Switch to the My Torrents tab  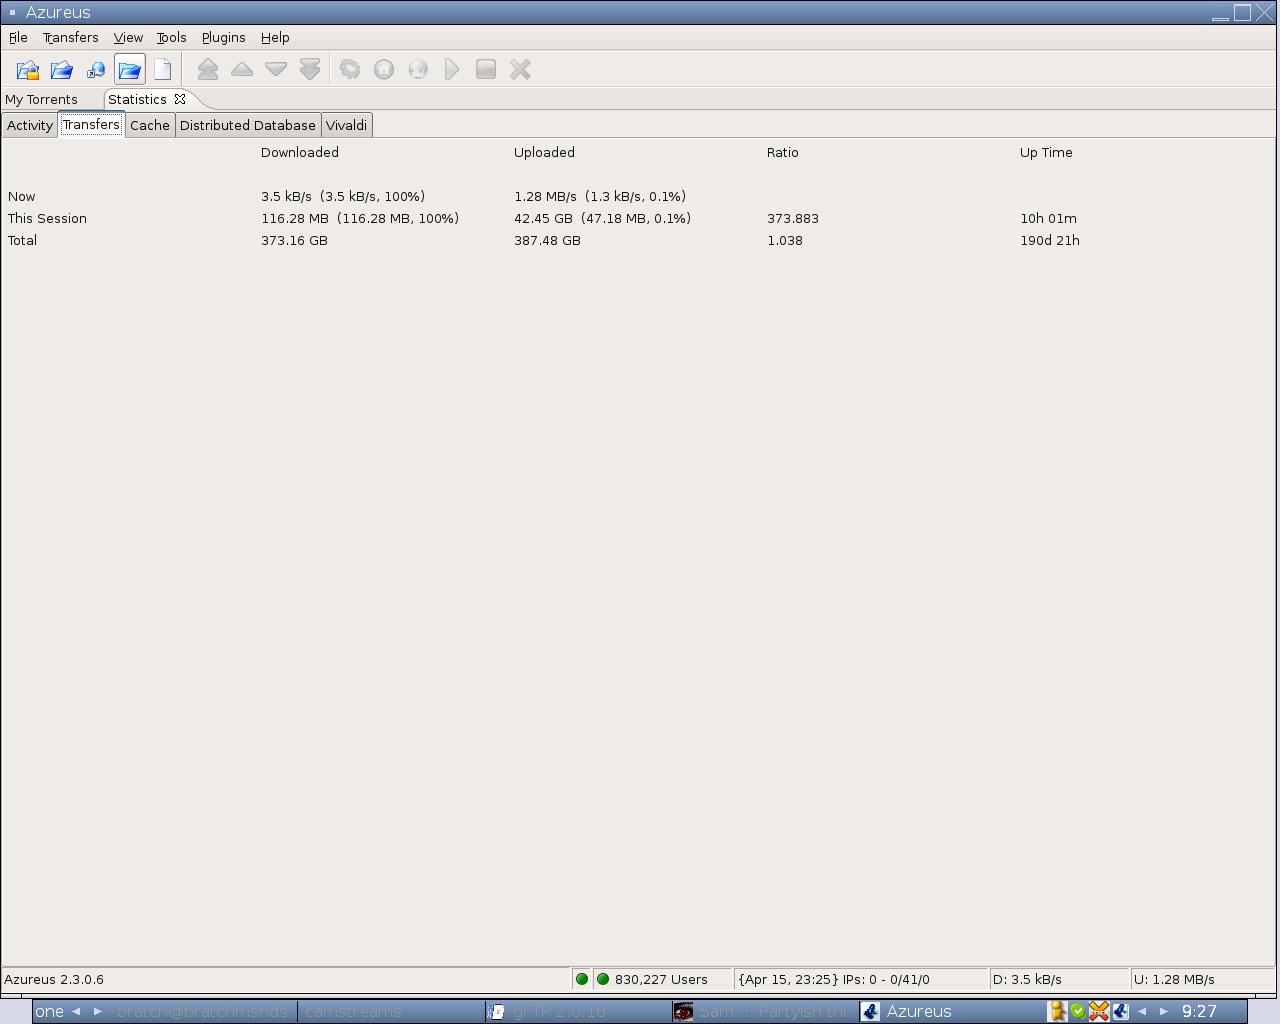tap(41, 99)
